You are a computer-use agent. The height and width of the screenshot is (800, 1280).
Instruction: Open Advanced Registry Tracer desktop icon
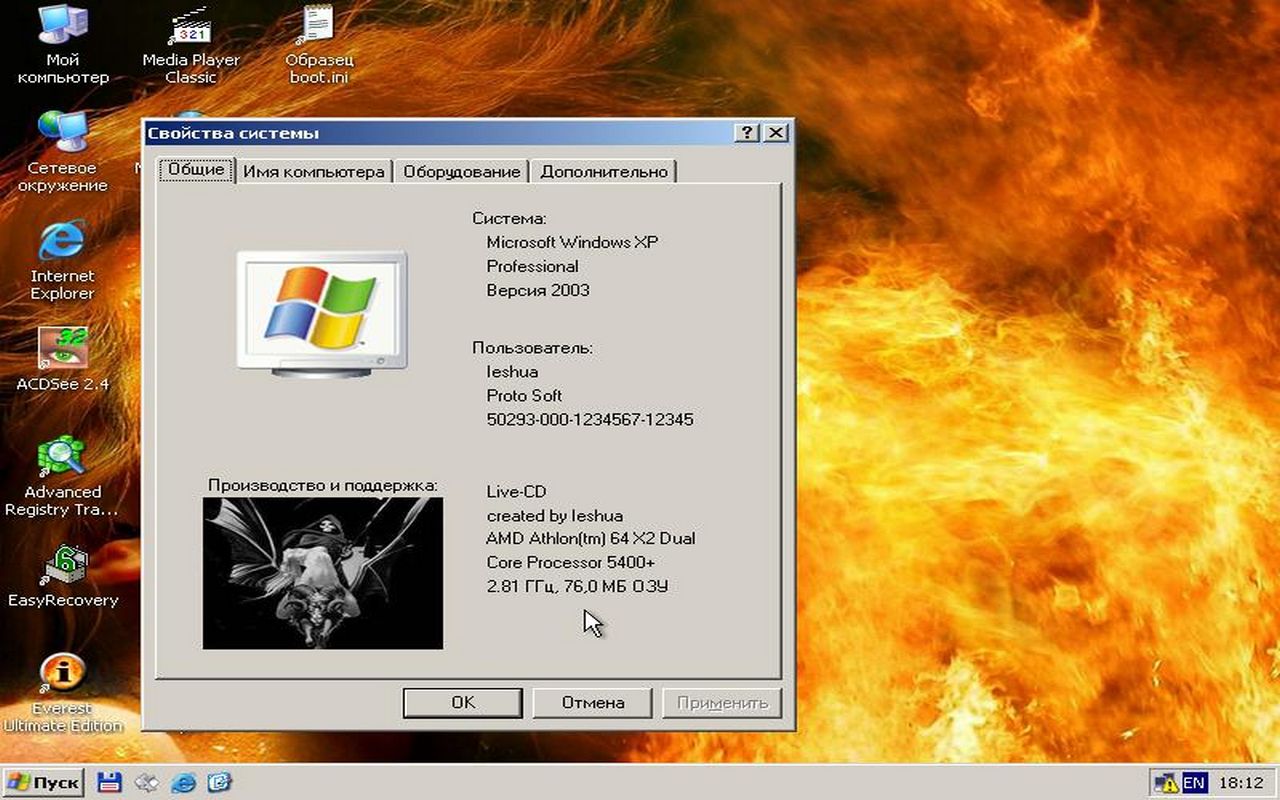[x=62, y=458]
